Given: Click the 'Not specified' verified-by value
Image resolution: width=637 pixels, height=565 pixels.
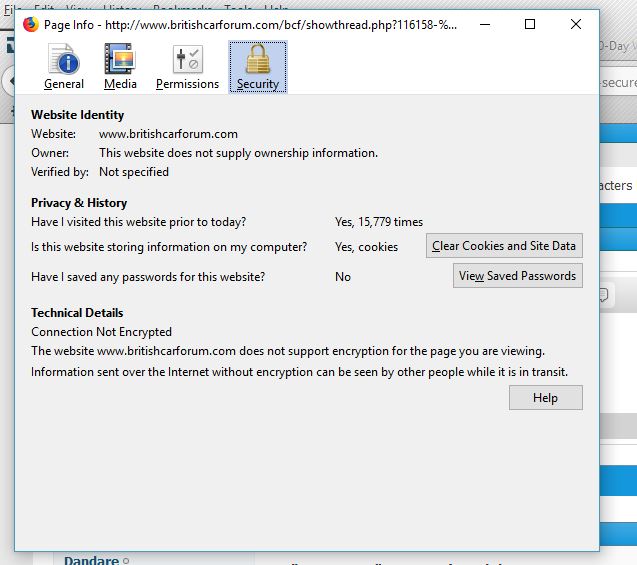Looking at the screenshot, I should point(134,172).
